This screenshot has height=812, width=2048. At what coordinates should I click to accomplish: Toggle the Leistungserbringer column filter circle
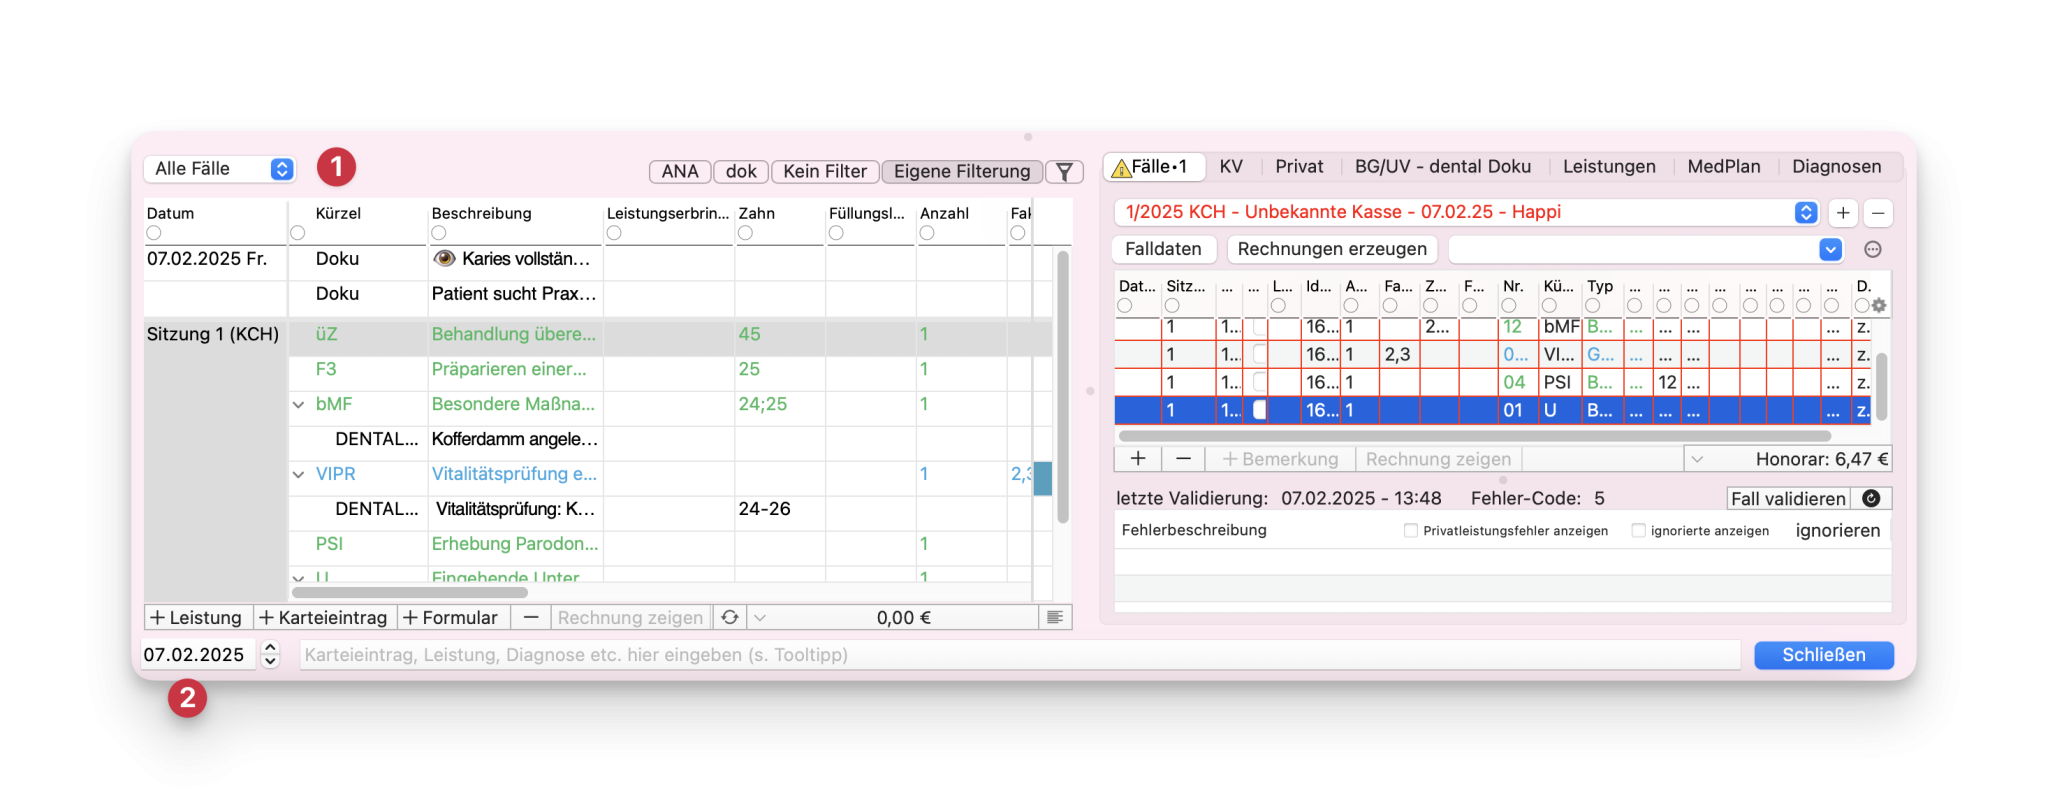point(614,233)
